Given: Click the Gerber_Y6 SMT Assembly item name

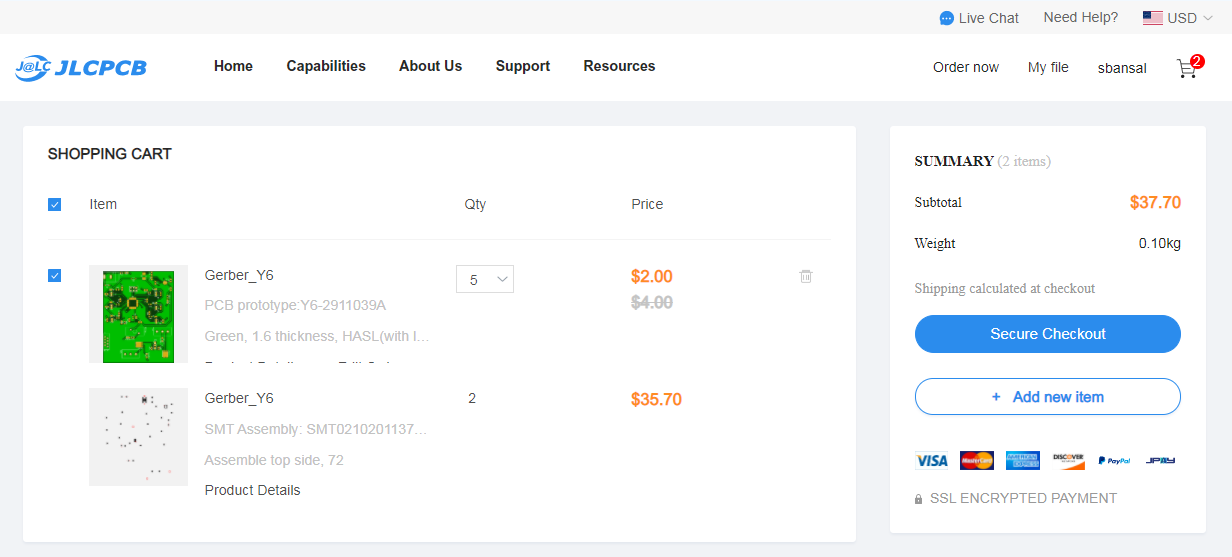Looking at the screenshot, I should [x=239, y=398].
